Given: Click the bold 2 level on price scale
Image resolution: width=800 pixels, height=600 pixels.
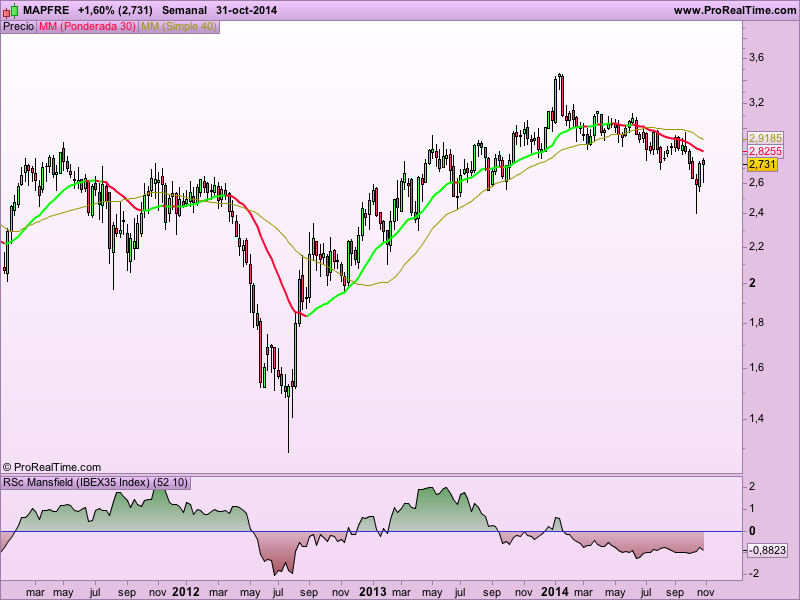Looking at the screenshot, I should pyautogui.click(x=753, y=283).
